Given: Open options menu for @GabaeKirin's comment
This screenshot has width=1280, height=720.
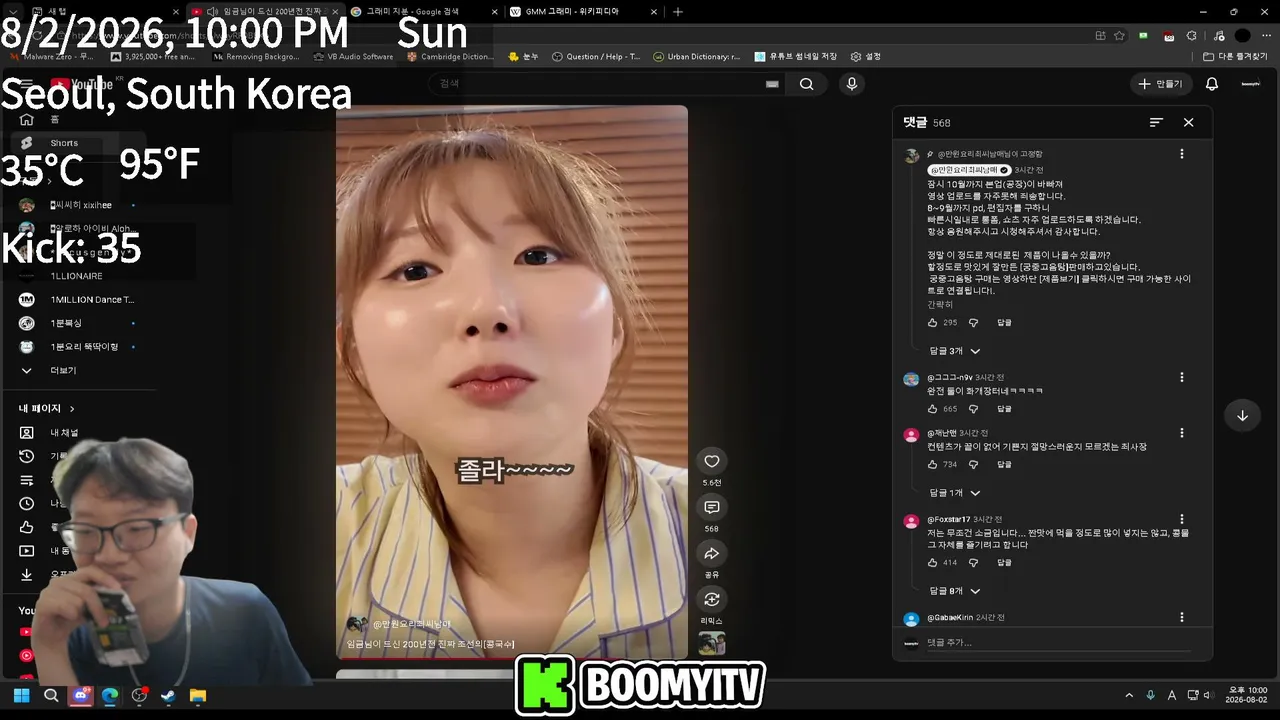Looking at the screenshot, I should [x=1181, y=618].
